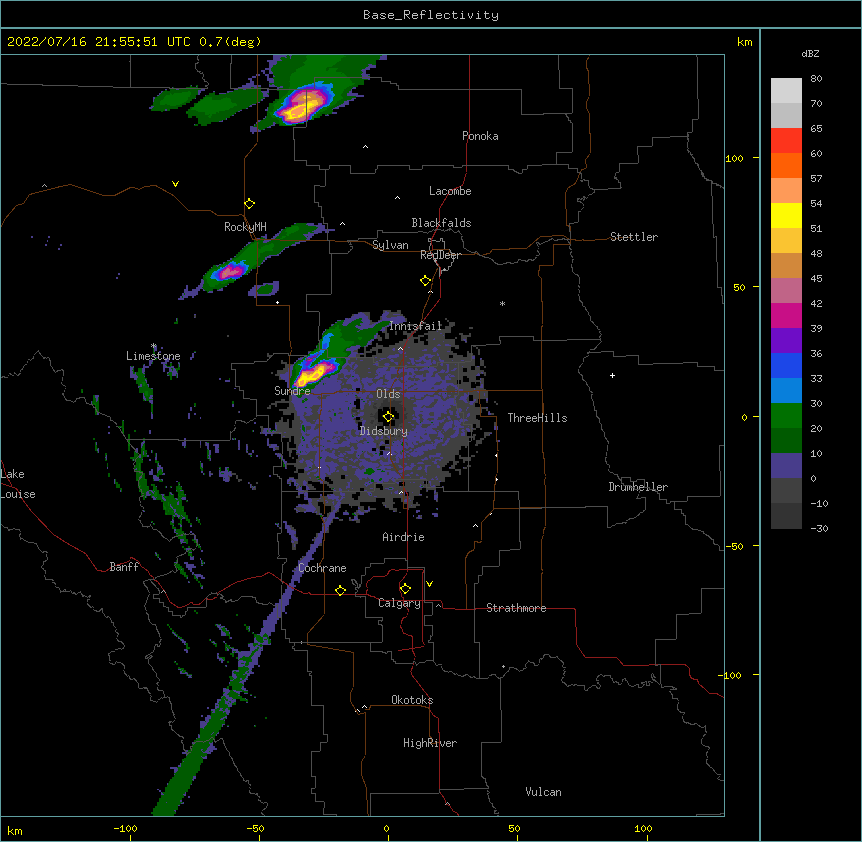Click the asterisk marker east of Innisfail
The width and height of the screenshot is (862, 842).
pos(502,303)
